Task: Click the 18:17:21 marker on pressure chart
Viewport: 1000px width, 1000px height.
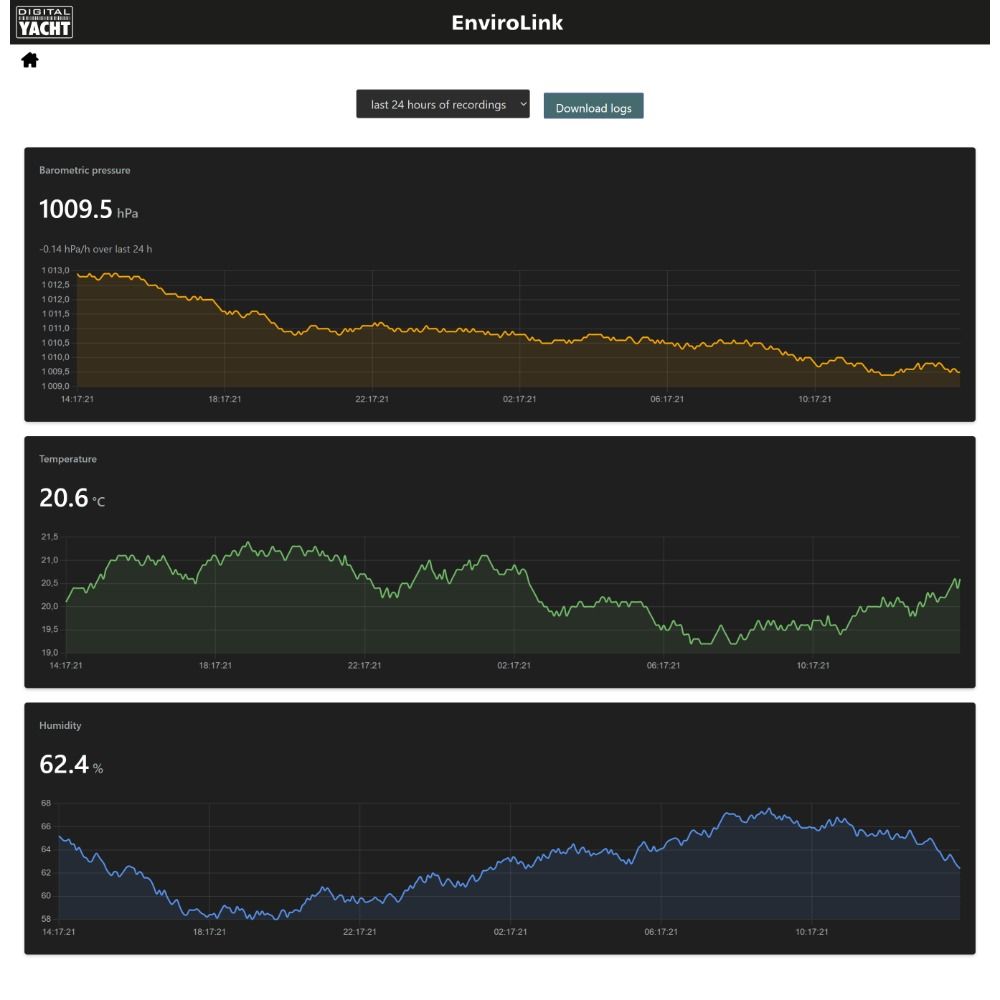Action: coord(224,399)
